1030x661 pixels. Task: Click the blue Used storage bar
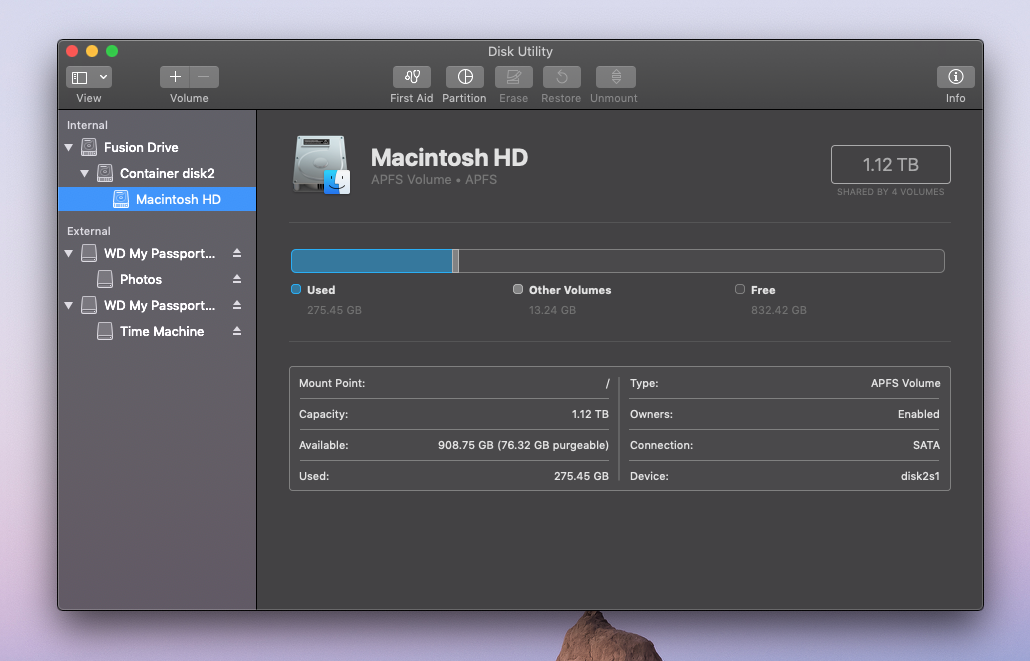(x=372, y=261)
